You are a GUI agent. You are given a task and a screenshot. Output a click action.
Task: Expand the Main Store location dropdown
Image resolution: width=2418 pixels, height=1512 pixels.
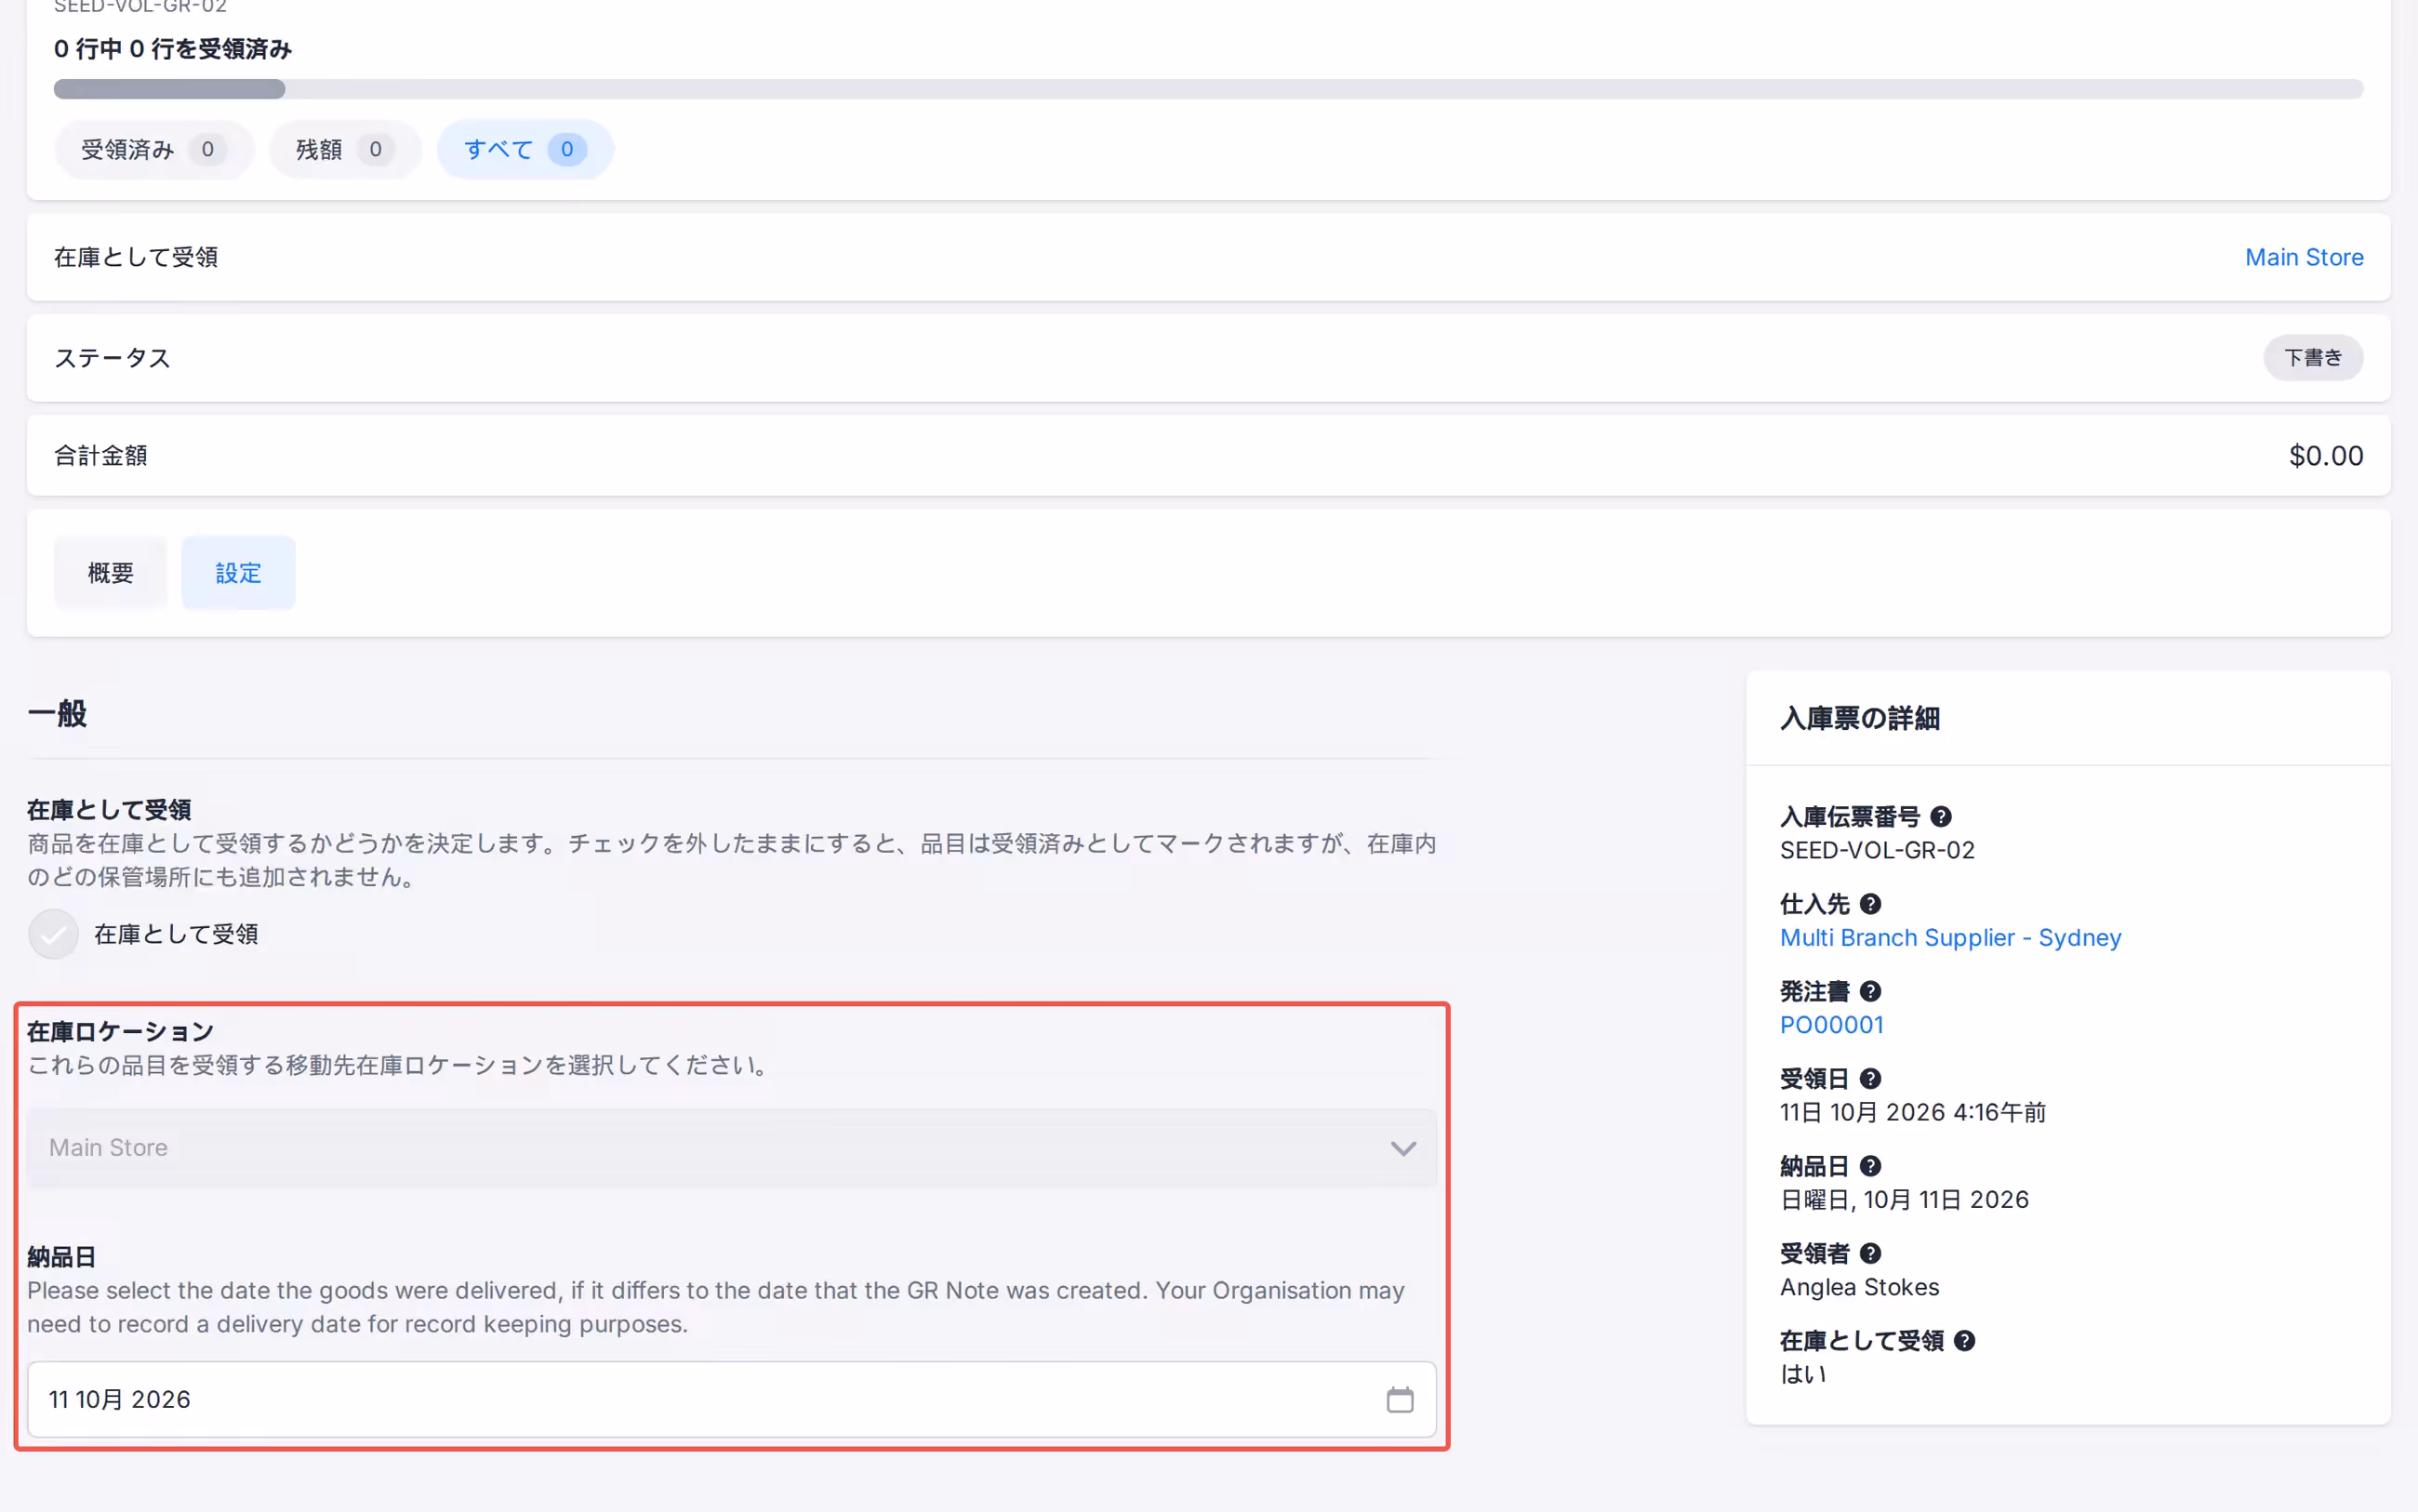pyautogui.click(x=732, y=1148)
